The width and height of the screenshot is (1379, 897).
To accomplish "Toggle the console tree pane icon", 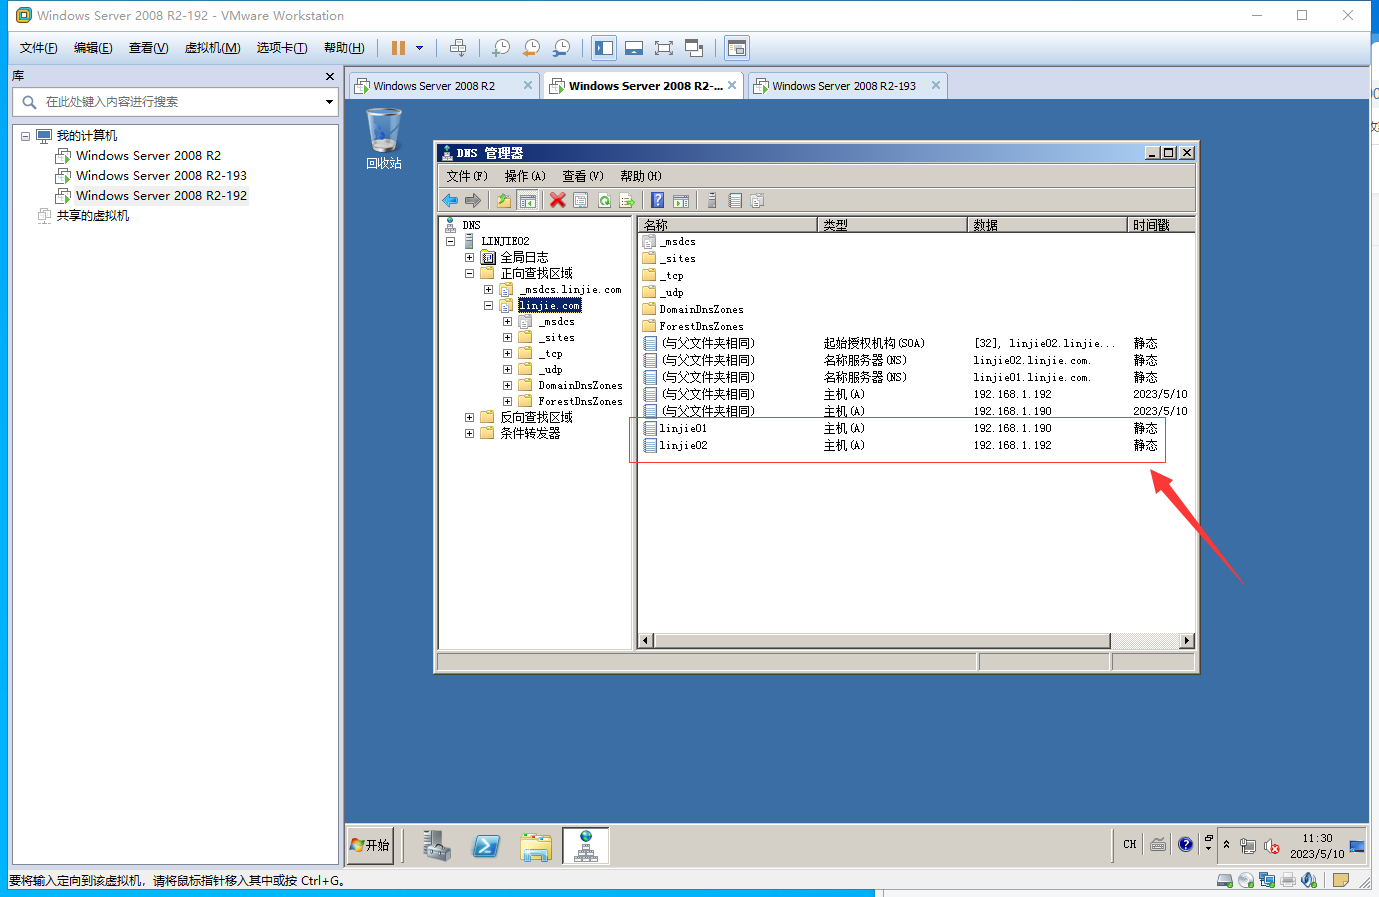I will click(528, 201).
